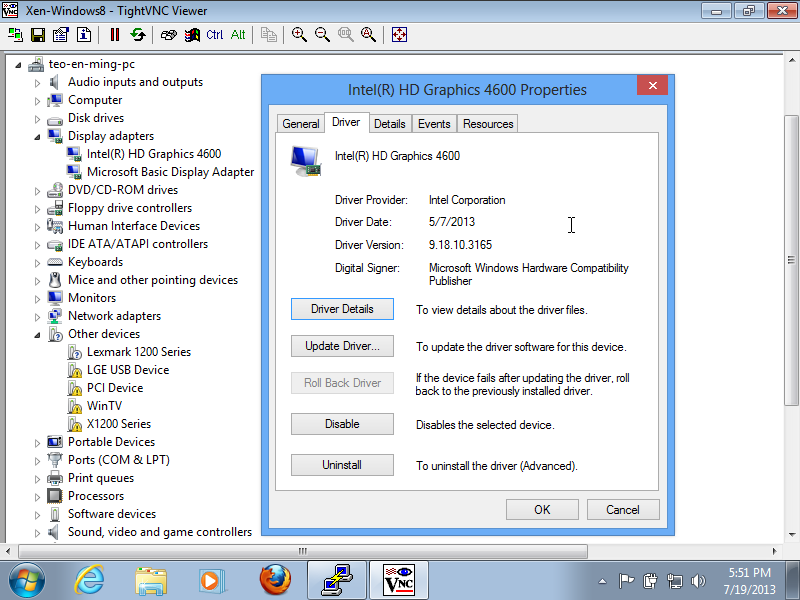800x600 pixels.
Task: Collapse the Display adapters tree node
Action: pyautogui.click(x=38, y=136)
